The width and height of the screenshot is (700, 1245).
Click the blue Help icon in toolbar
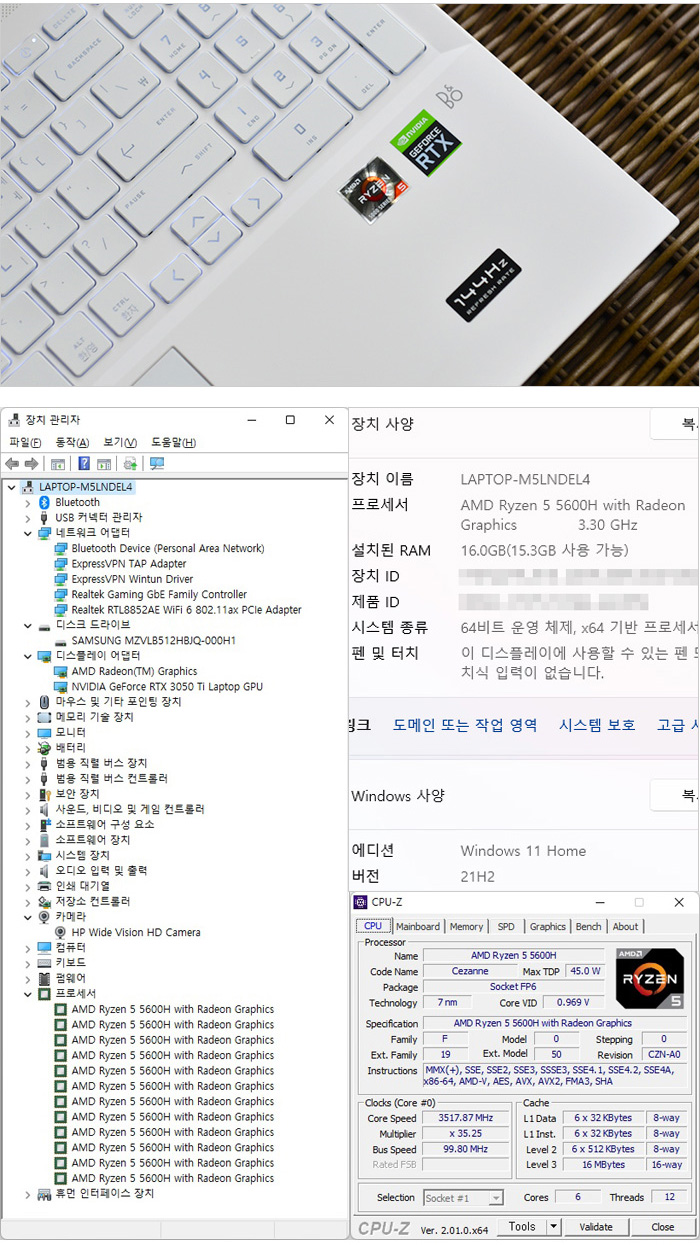coord(84,464)
